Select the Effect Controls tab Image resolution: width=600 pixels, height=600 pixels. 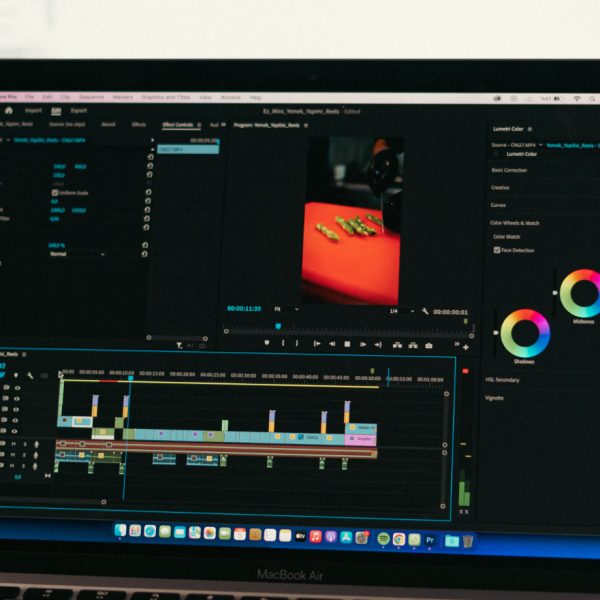178,125
